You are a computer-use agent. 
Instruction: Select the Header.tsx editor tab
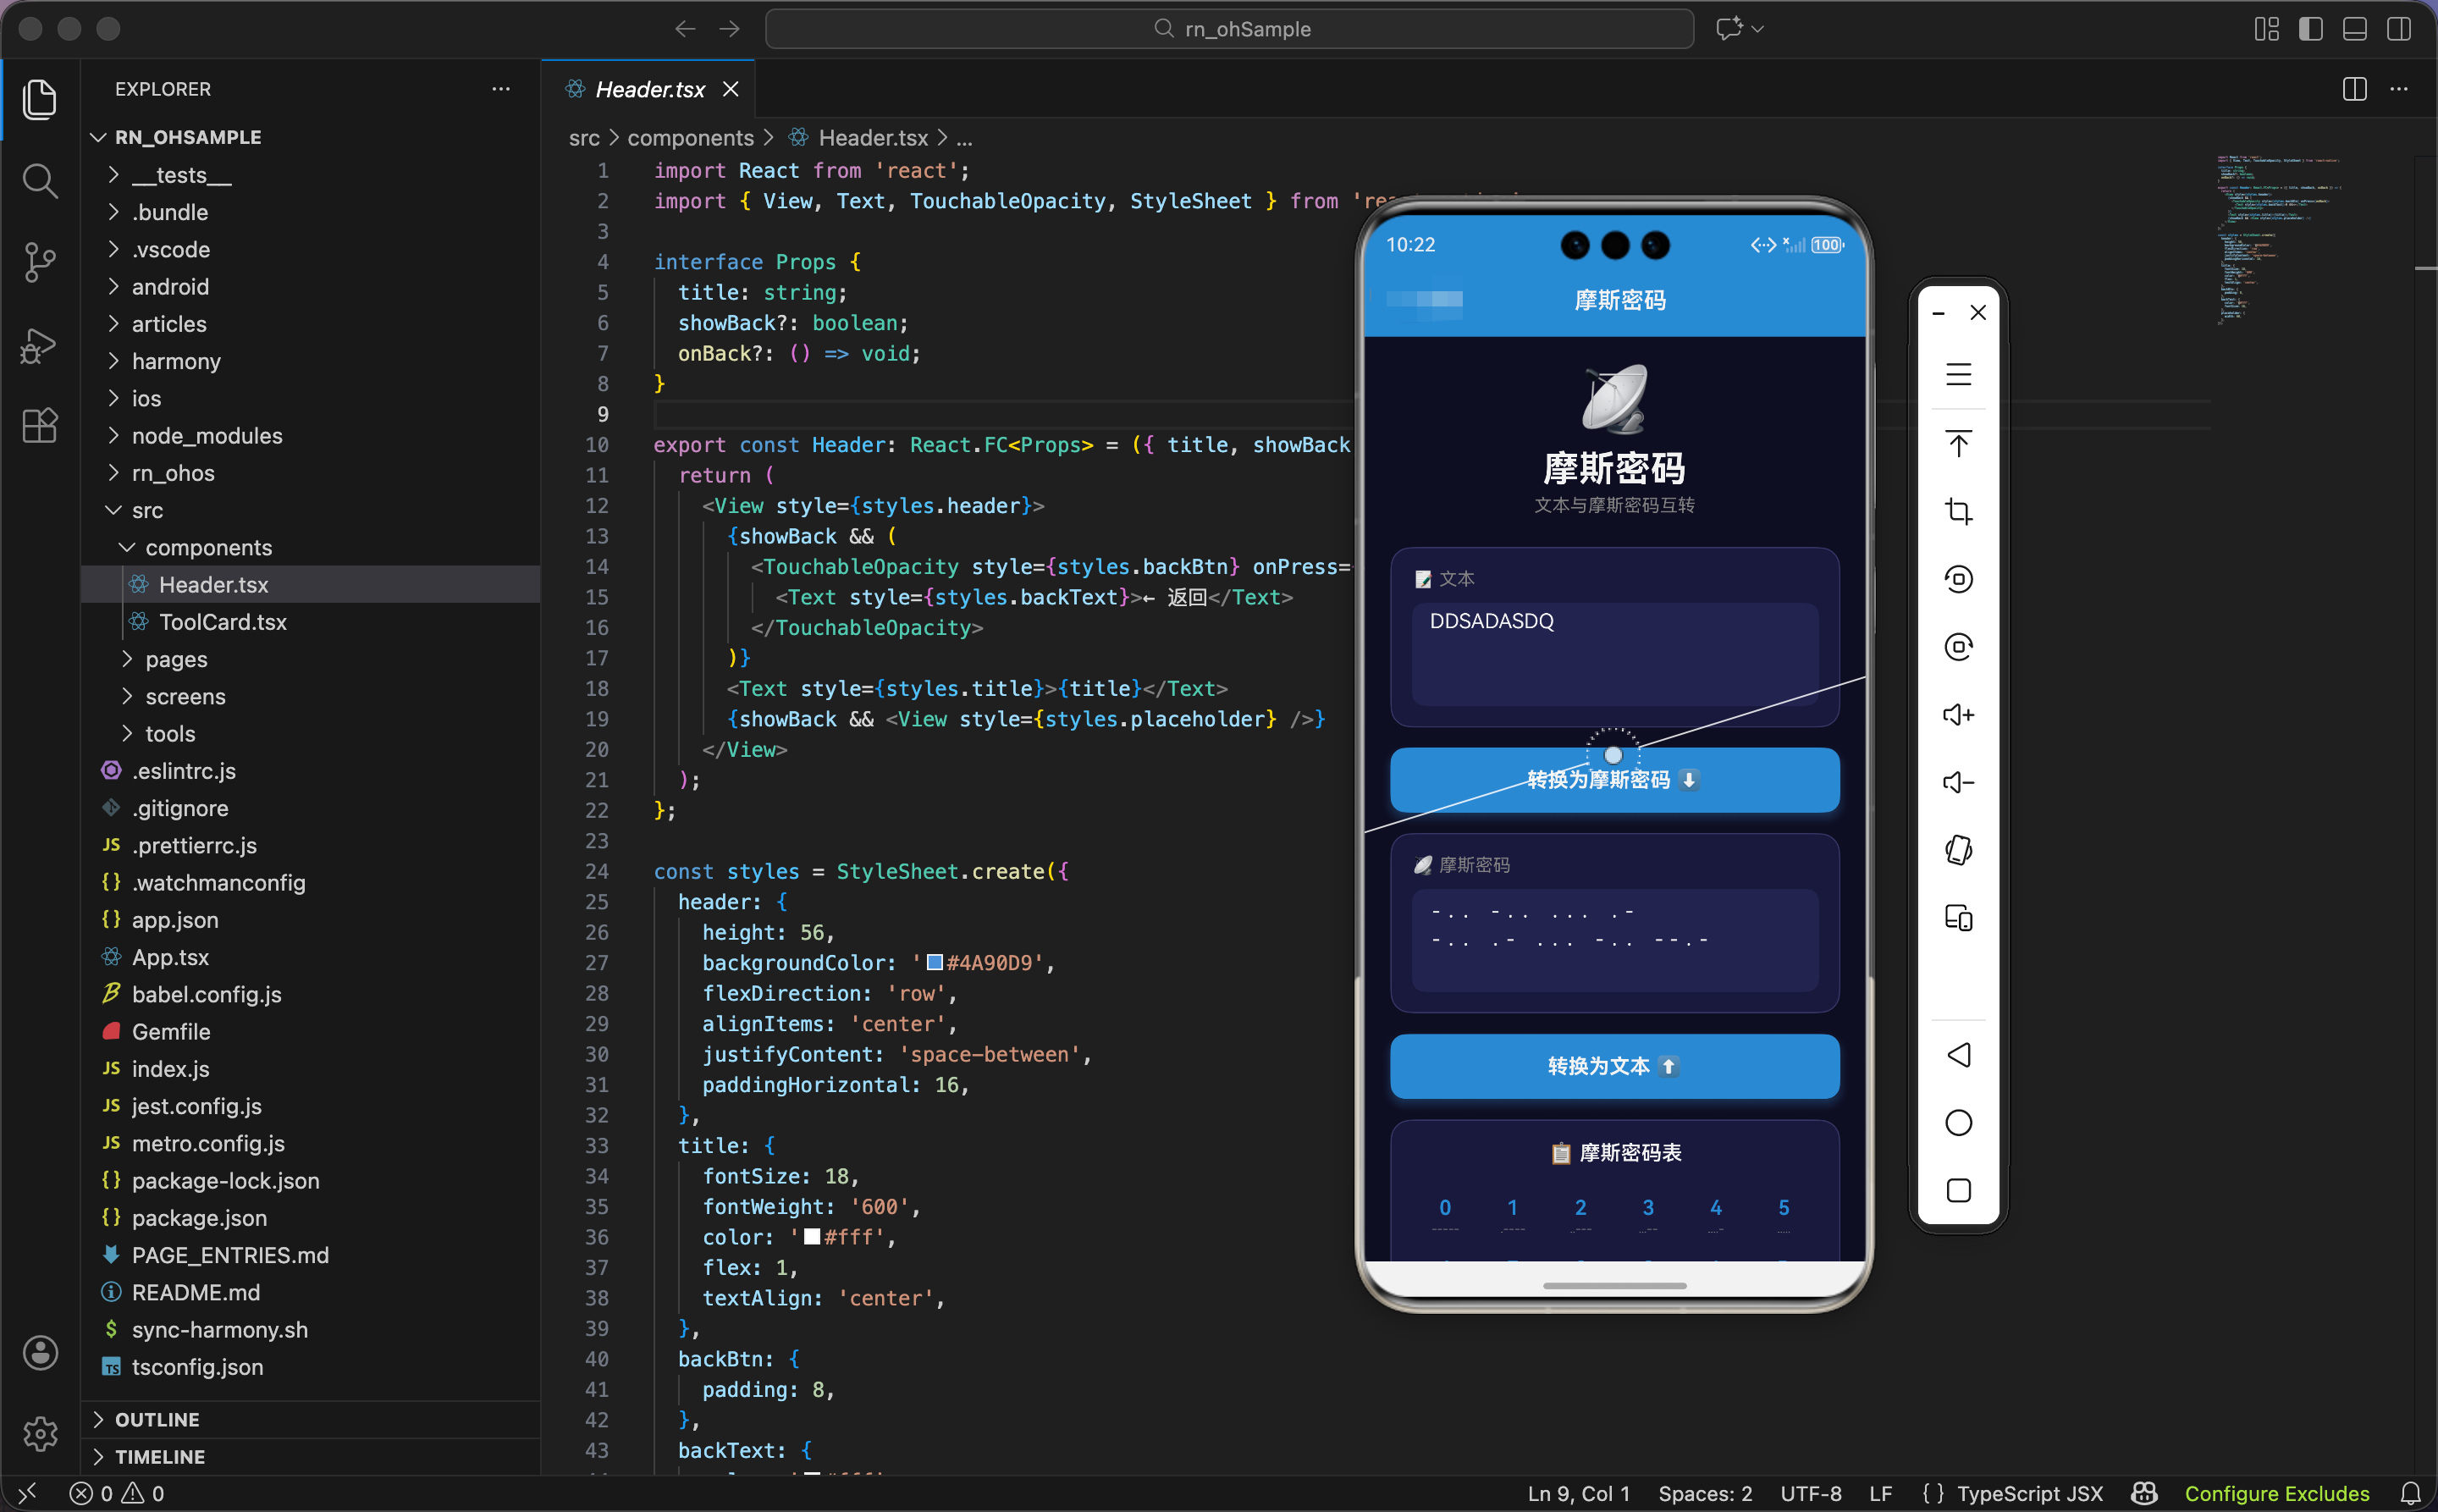coord(649,89)
